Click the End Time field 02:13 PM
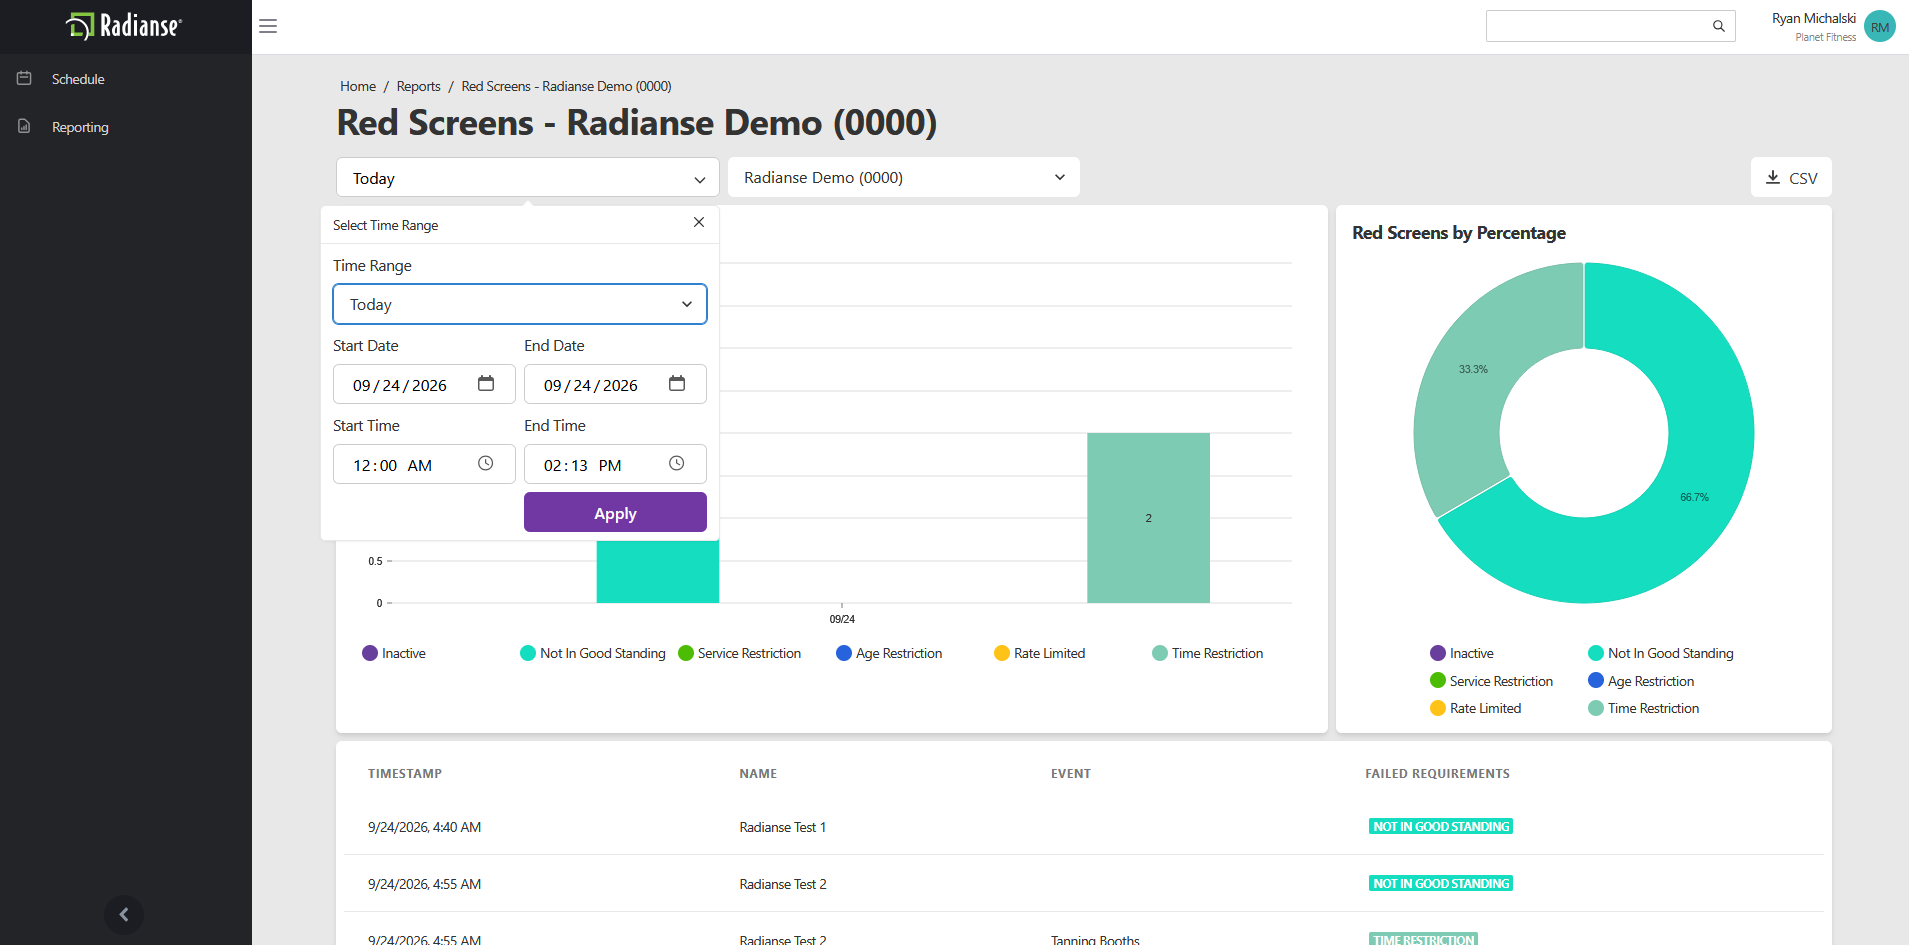This screenshot has width=1909, height=945. pyautogui.click(x=615, y=464)
